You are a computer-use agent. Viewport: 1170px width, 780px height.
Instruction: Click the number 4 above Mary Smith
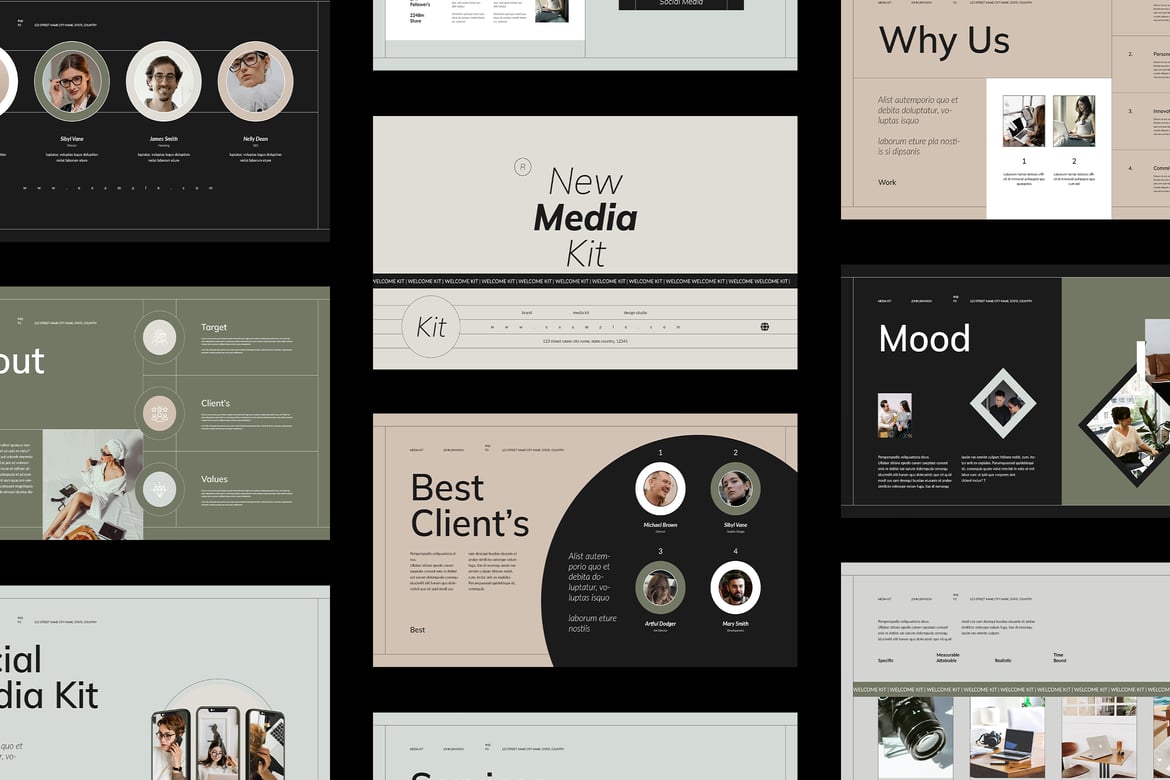coord(735,552)
